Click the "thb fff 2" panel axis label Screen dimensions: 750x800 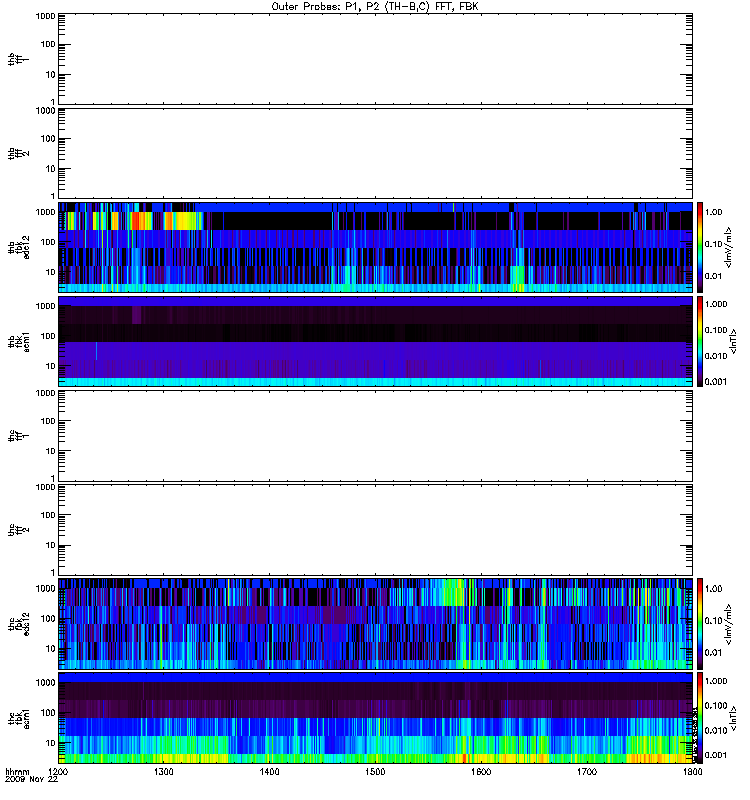point(18,154)
